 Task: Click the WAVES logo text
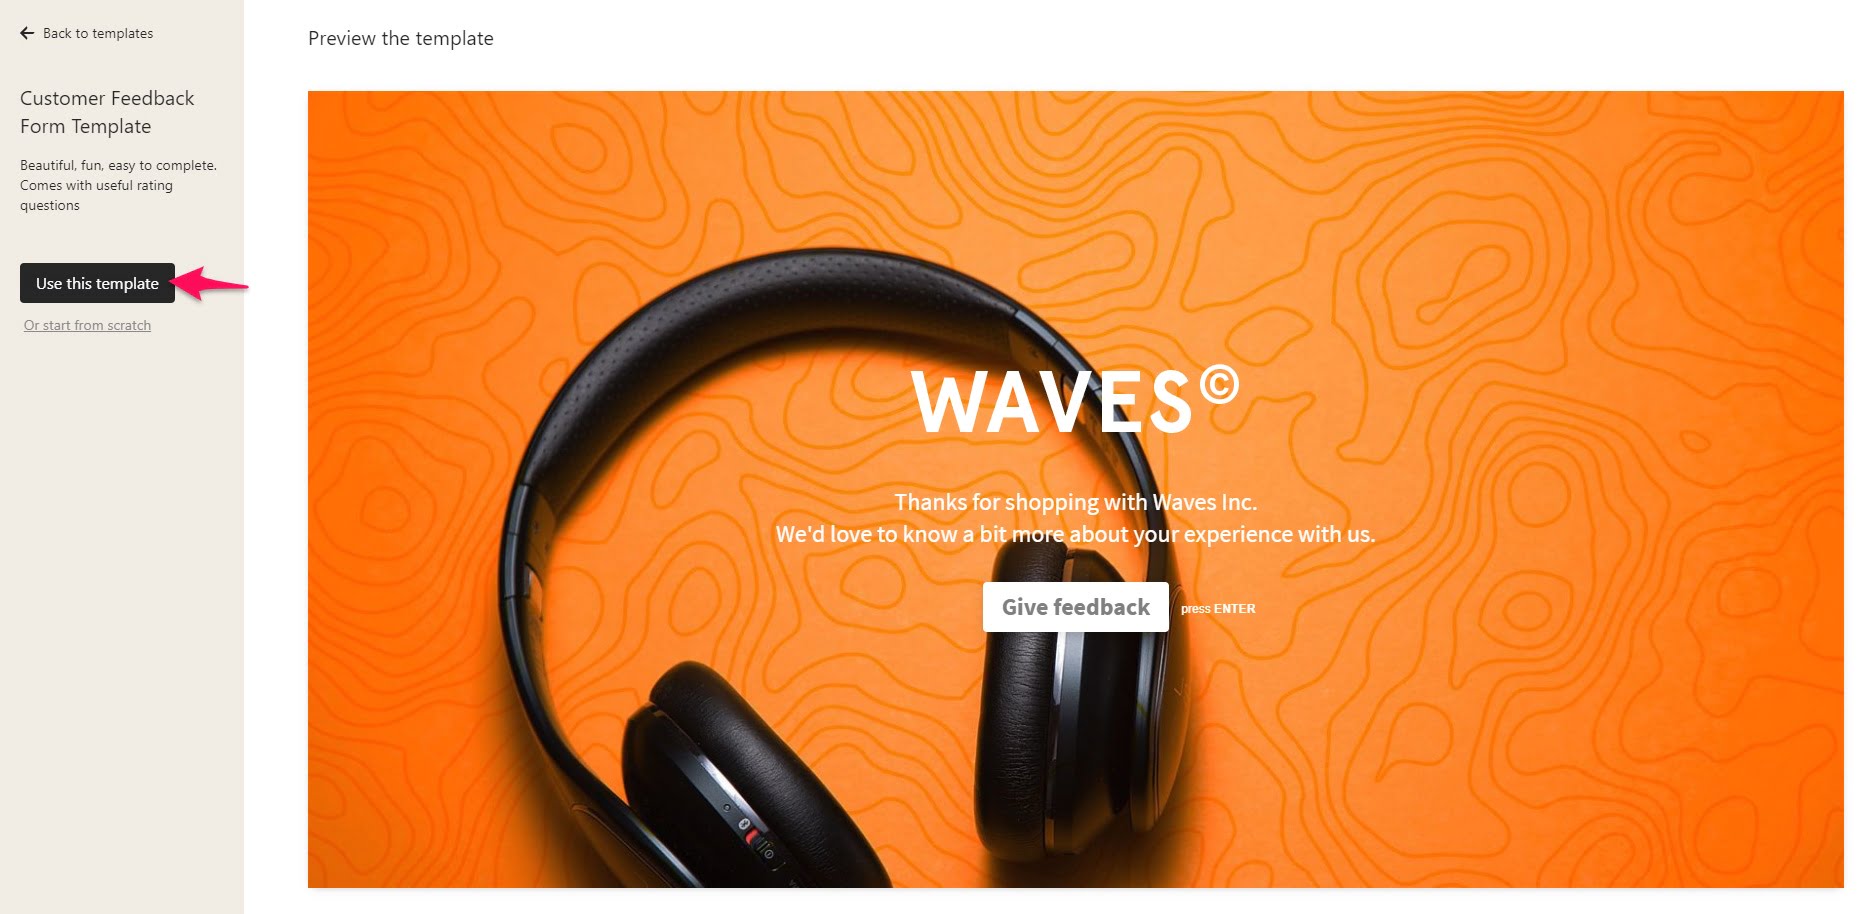coord(1052,402)
